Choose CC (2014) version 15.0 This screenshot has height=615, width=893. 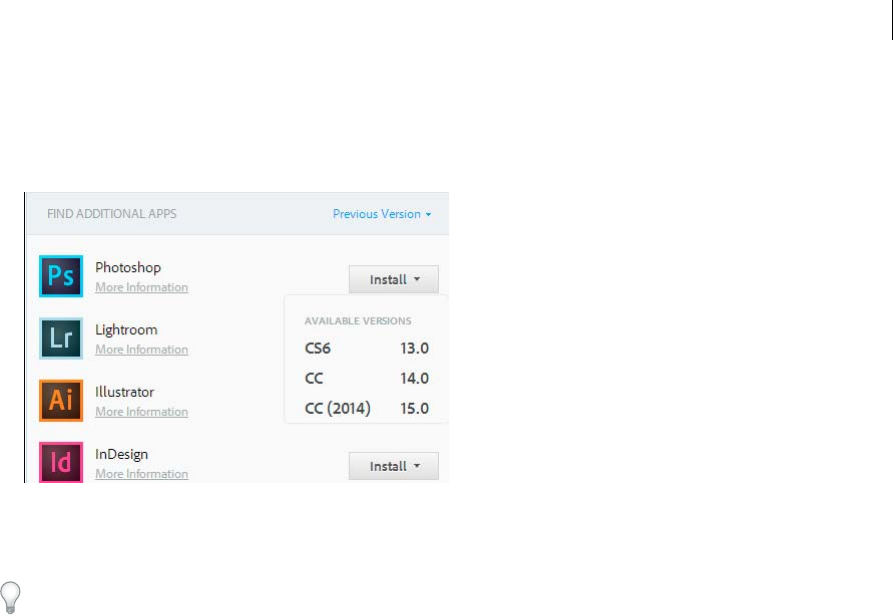[x=366, y=408]
